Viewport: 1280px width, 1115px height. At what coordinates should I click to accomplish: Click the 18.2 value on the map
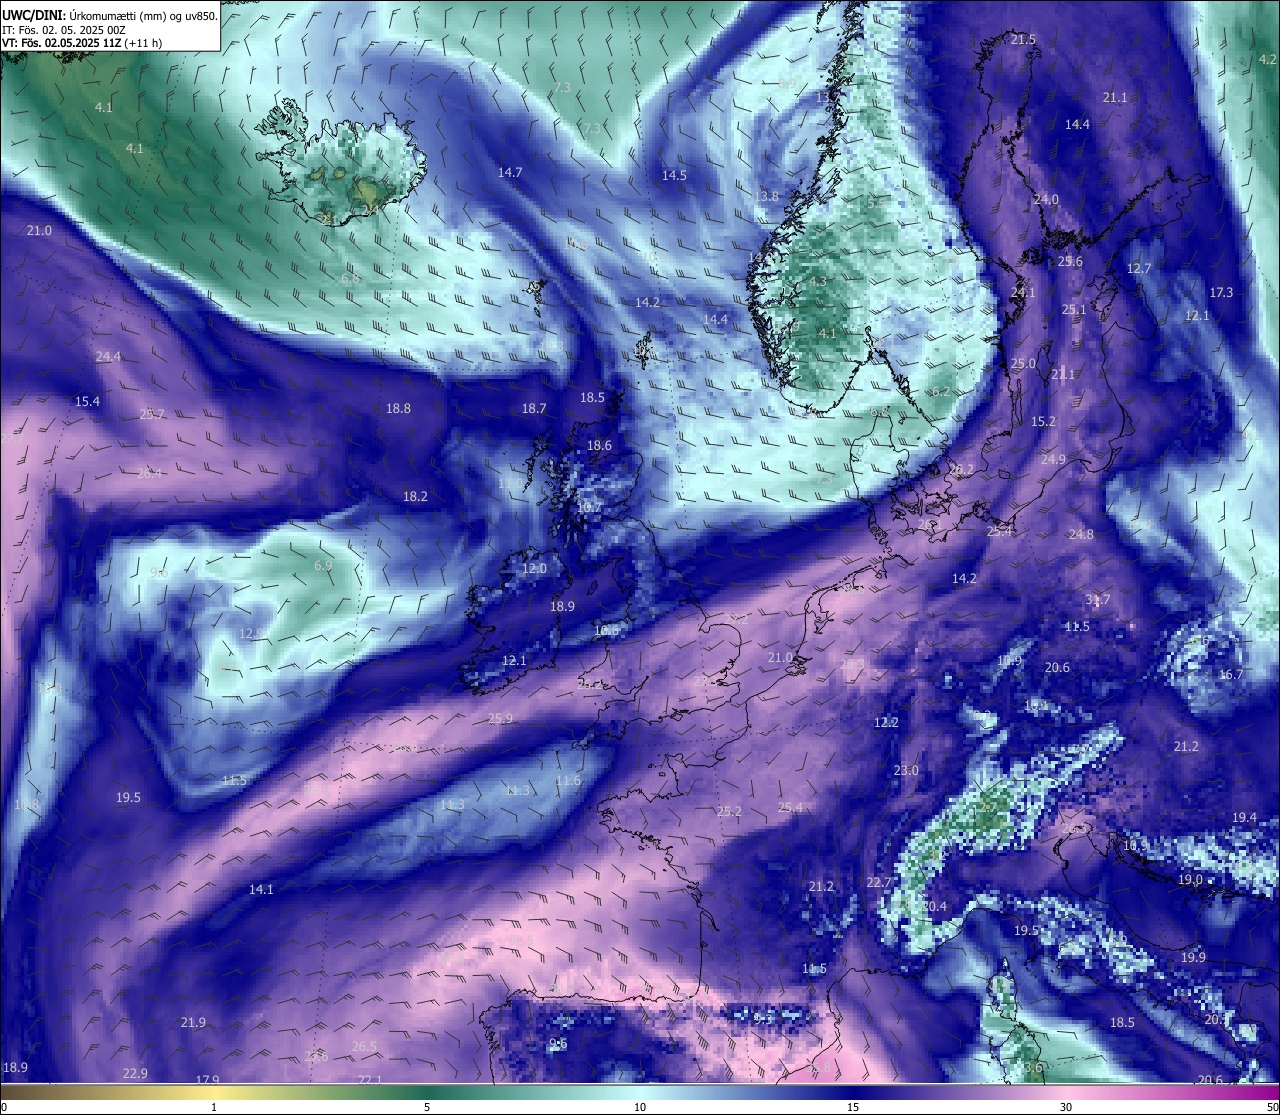415,497
